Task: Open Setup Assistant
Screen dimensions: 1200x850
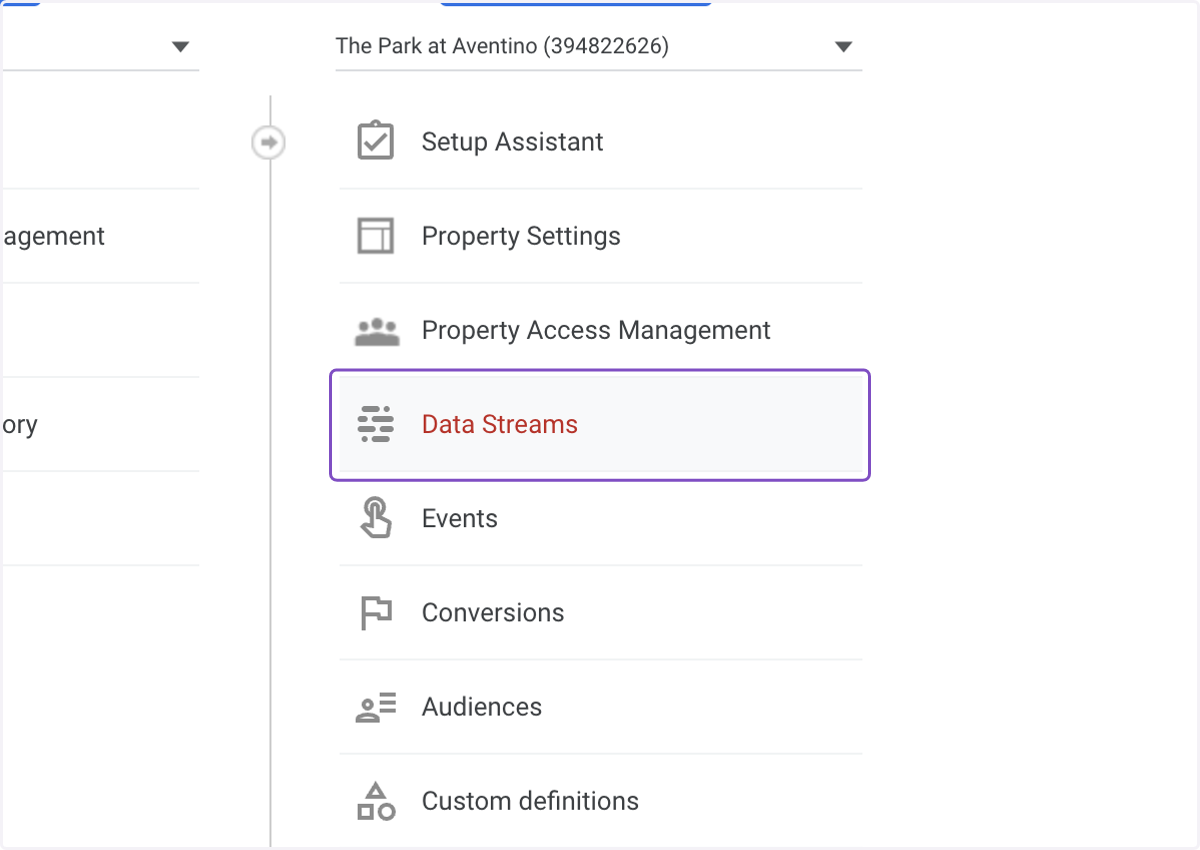Action: tap(600, 142)
